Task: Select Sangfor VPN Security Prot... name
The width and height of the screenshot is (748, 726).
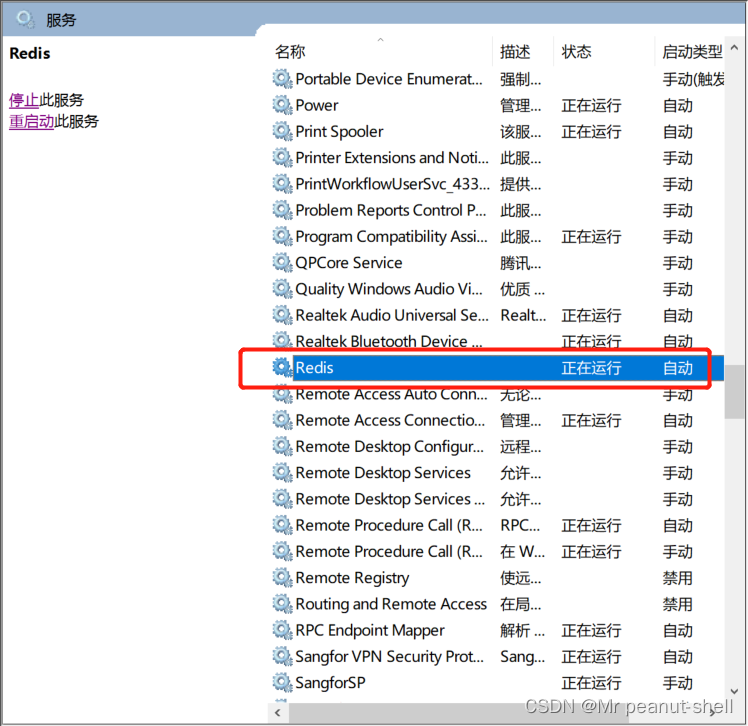Action: tap(389, 656)
